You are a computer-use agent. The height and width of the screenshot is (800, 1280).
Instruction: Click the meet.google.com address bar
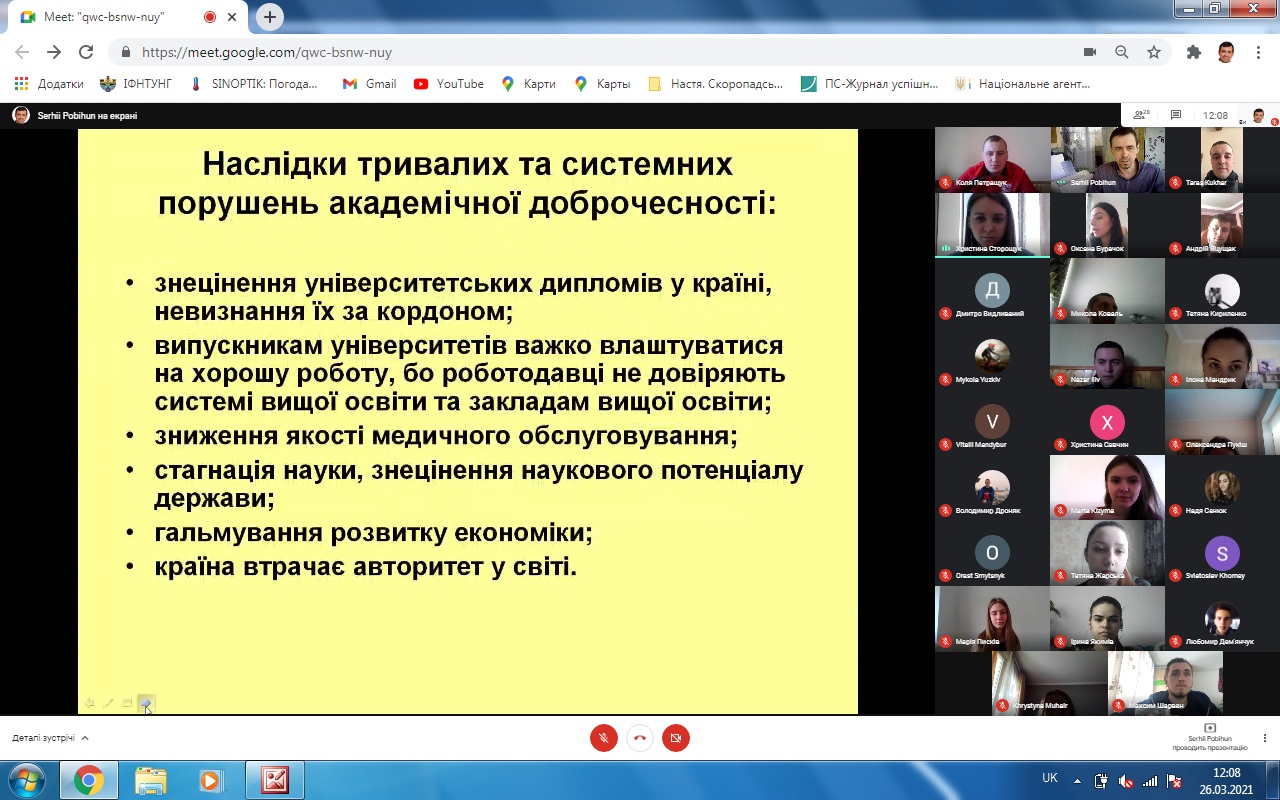coord(600,52)
